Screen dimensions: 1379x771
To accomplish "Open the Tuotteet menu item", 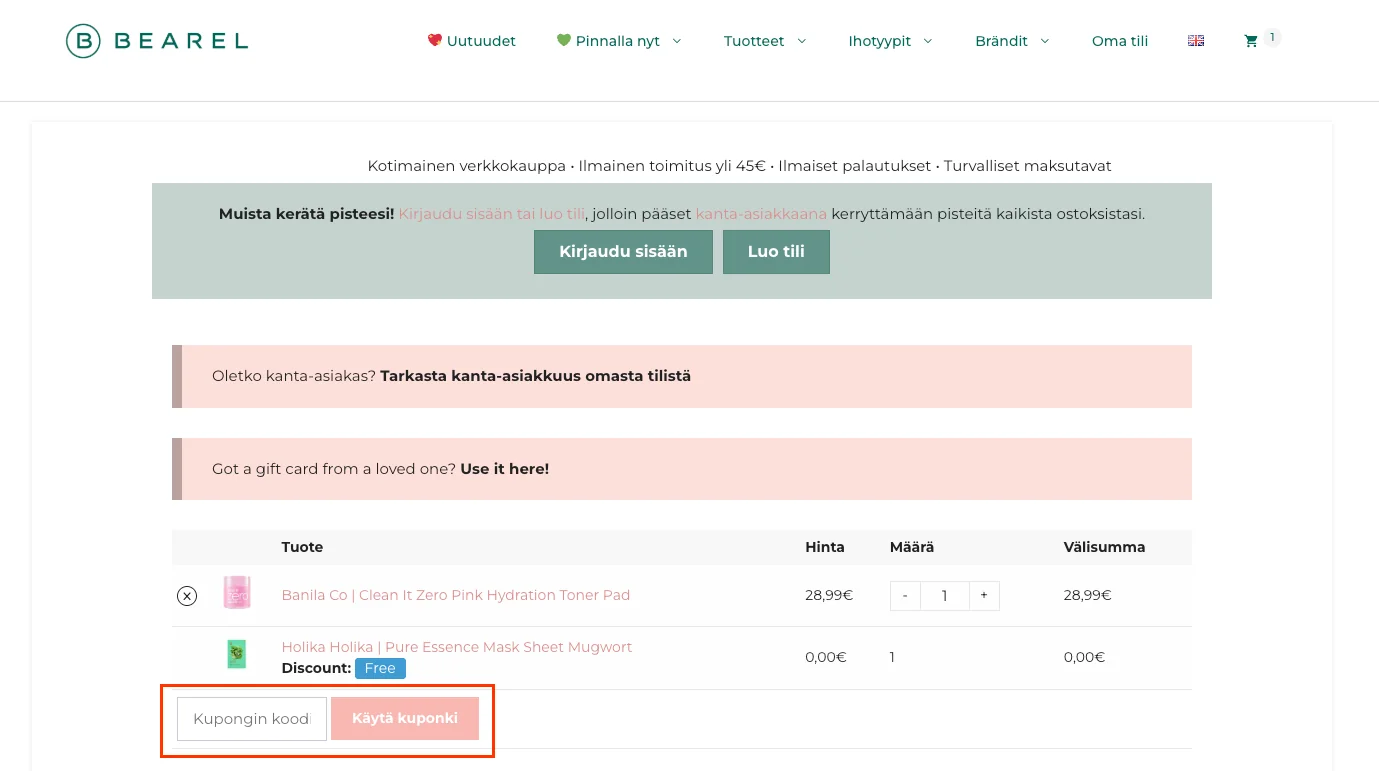I will coord(754,41).
